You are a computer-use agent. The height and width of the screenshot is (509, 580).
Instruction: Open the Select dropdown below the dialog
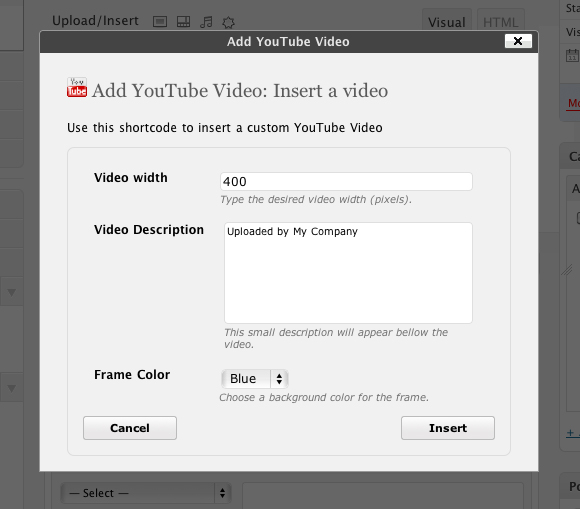146,493
